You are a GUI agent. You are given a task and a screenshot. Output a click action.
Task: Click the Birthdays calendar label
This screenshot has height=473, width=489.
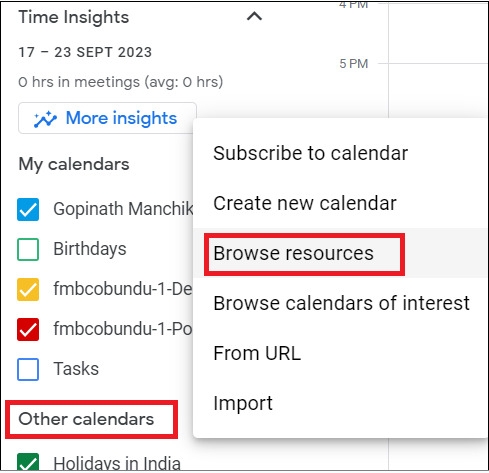pyautogui.click(x=90, y=249)
